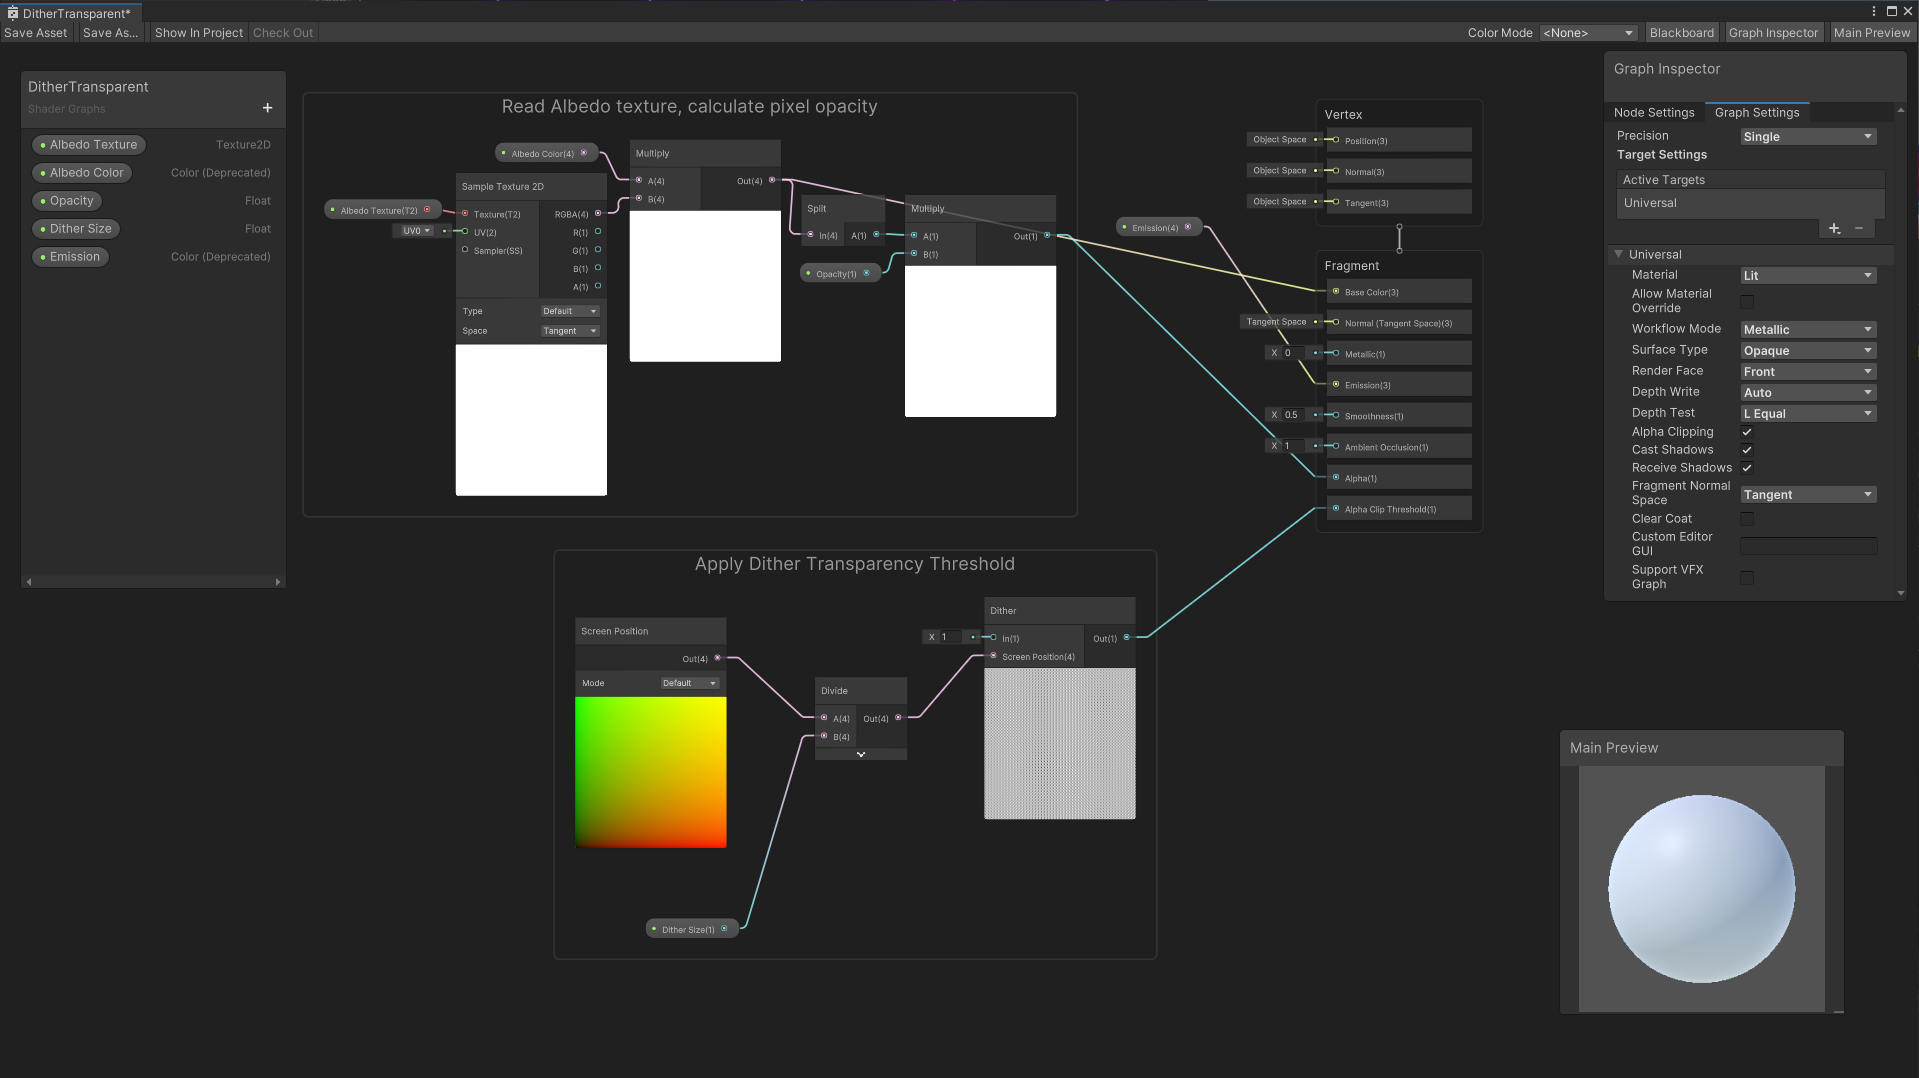Select the Graph Settings tab
Viewport: 1919px width, 1078px height.
pos(1757,112)
